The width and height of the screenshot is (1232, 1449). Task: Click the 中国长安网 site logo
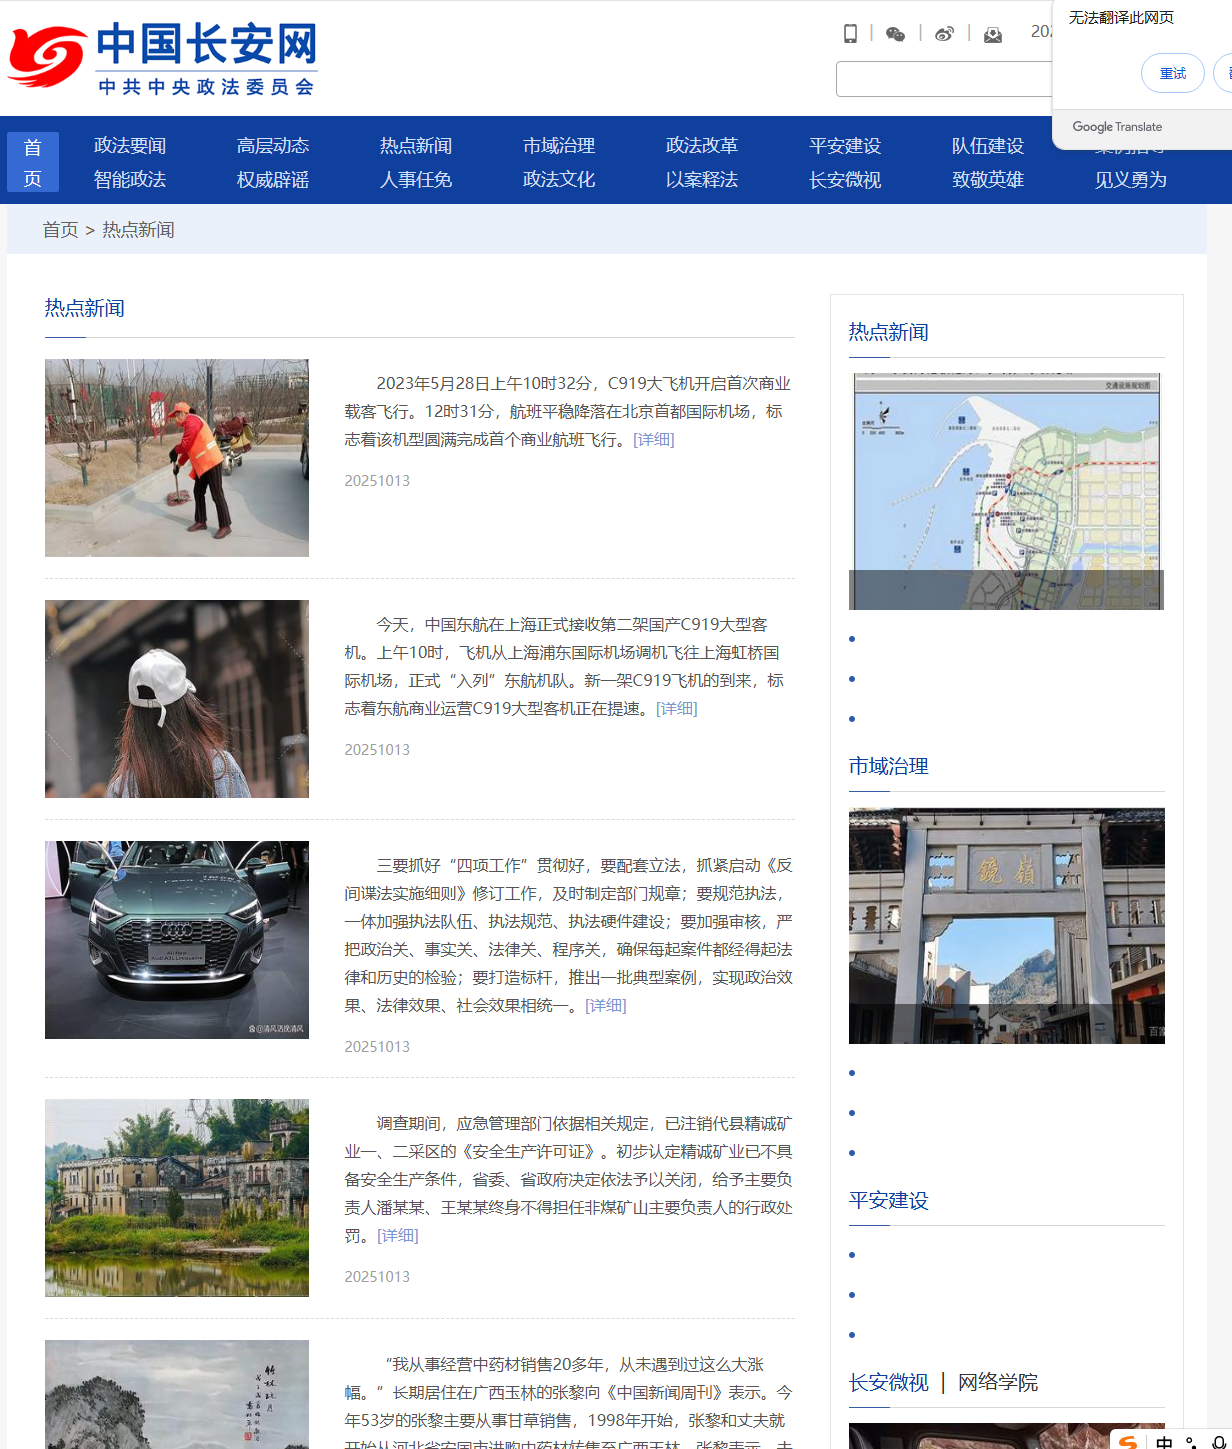click(x=163, y=59)
